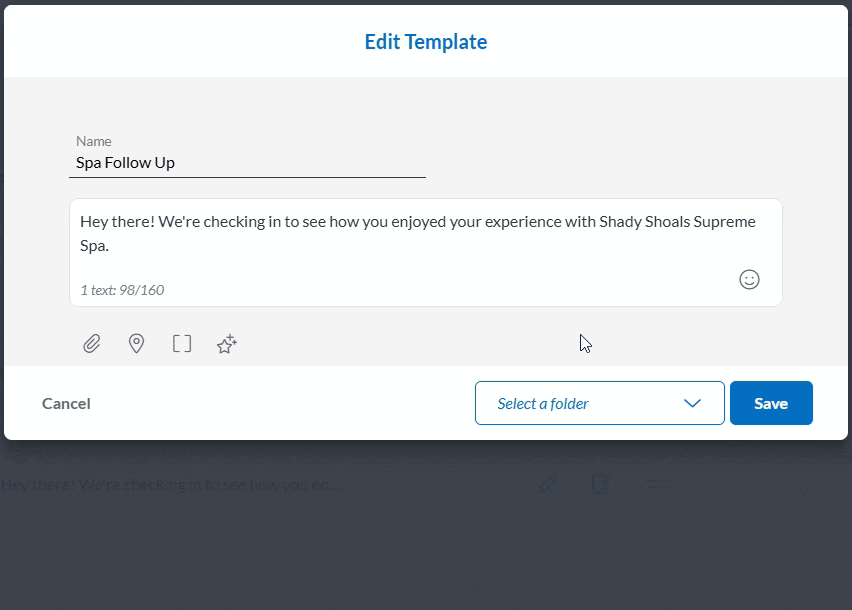The height and width of the screenshot is (610, 852).
Task: Click the Spa Follow Up name text
Action: (124, 162)
